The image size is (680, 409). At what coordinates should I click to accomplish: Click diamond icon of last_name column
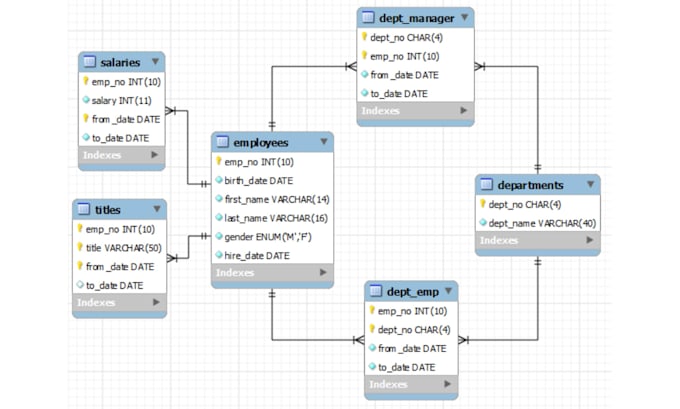tap(219, 217)
